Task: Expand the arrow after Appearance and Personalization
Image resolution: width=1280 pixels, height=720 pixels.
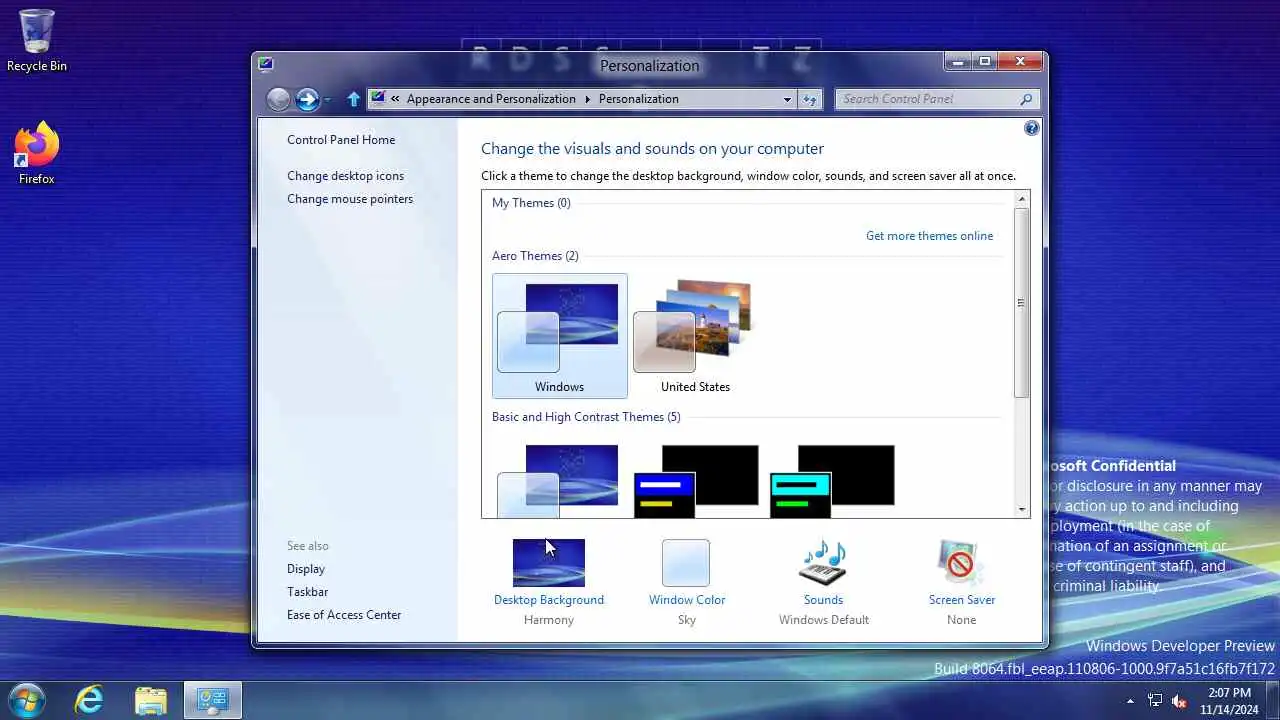Action: (x=588, y=99)
